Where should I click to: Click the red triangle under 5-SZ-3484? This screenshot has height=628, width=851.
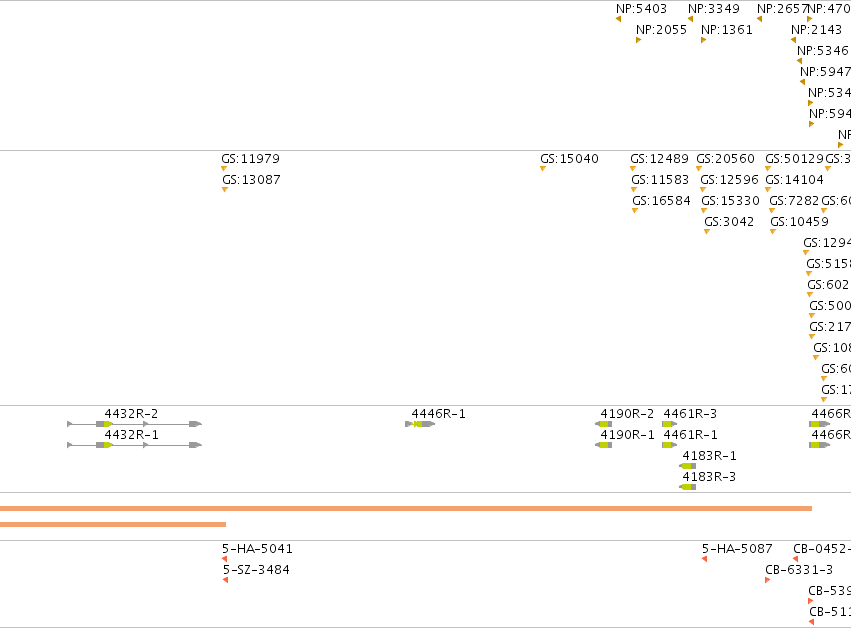point(225,580)
